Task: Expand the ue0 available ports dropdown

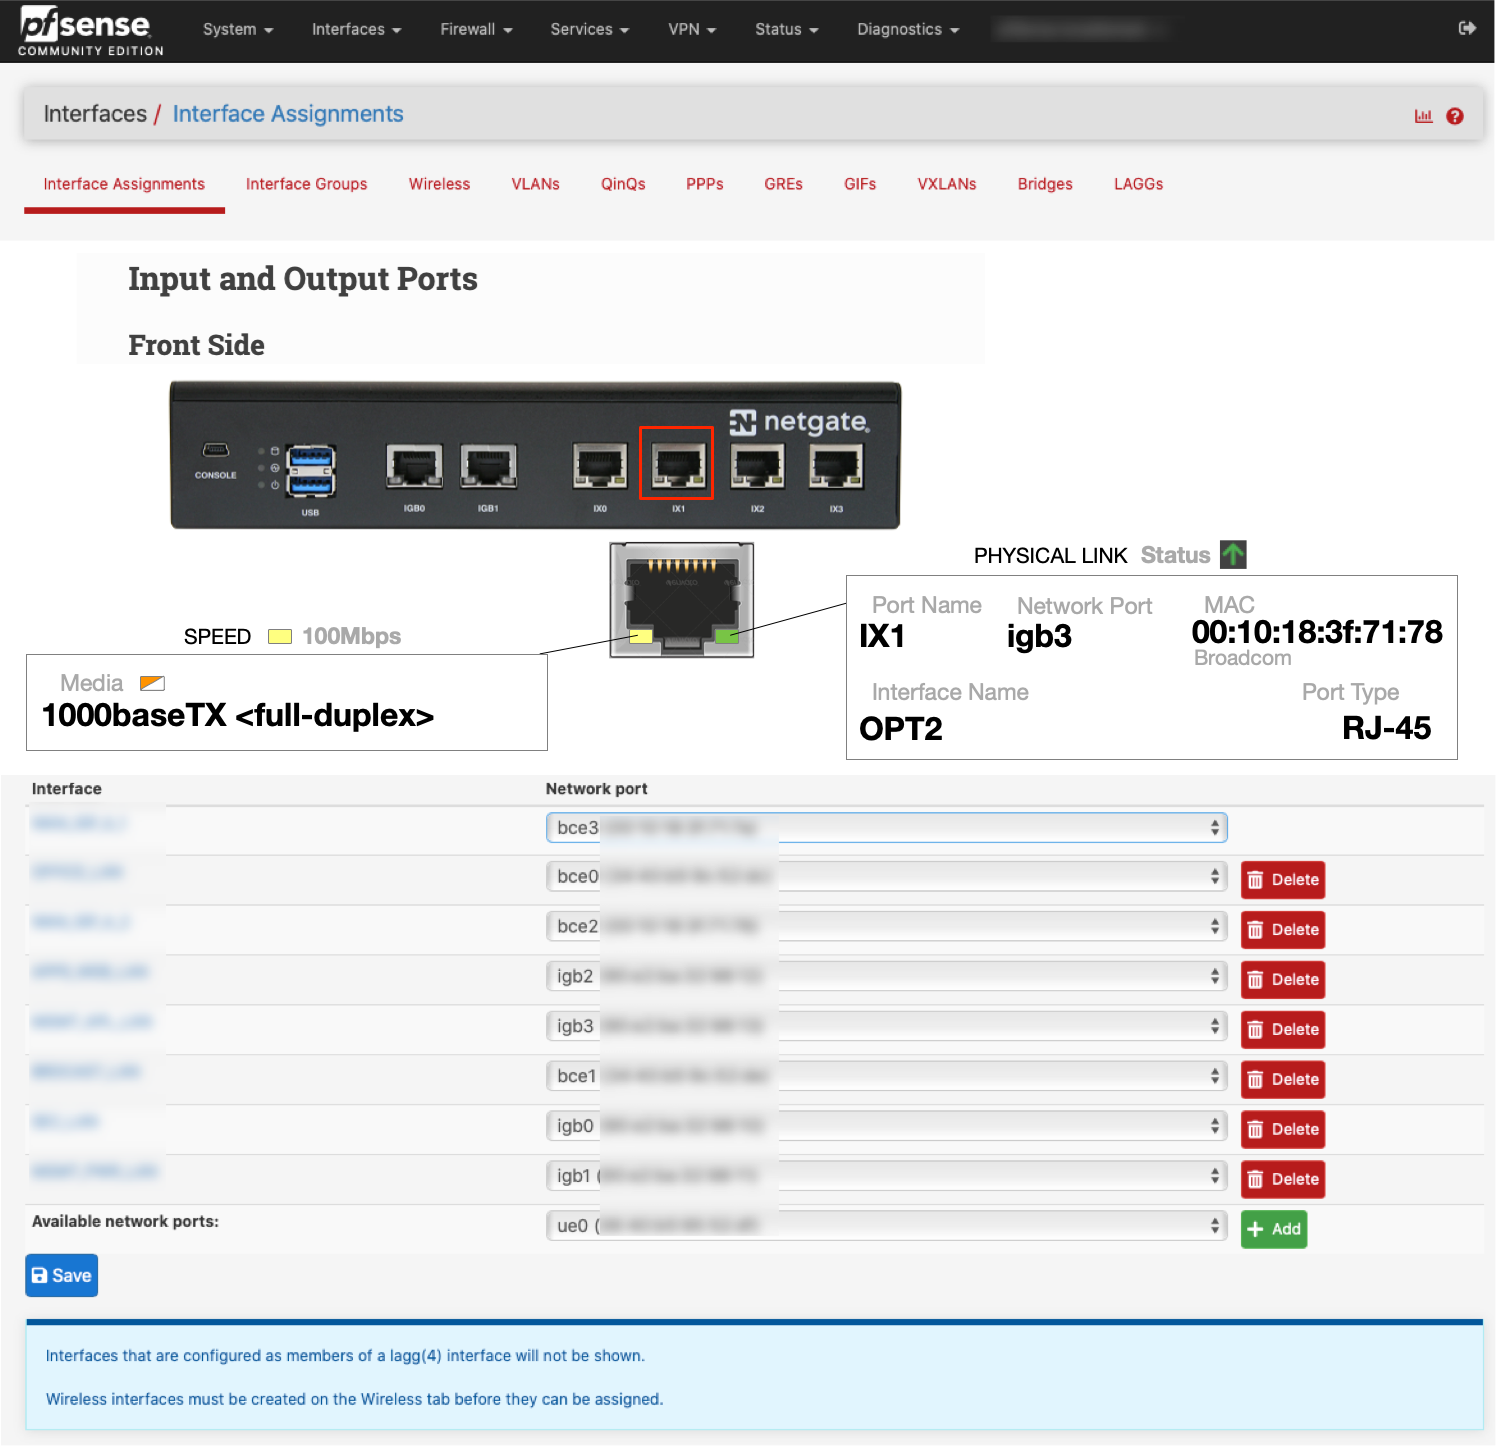Action: point(887,1227)
